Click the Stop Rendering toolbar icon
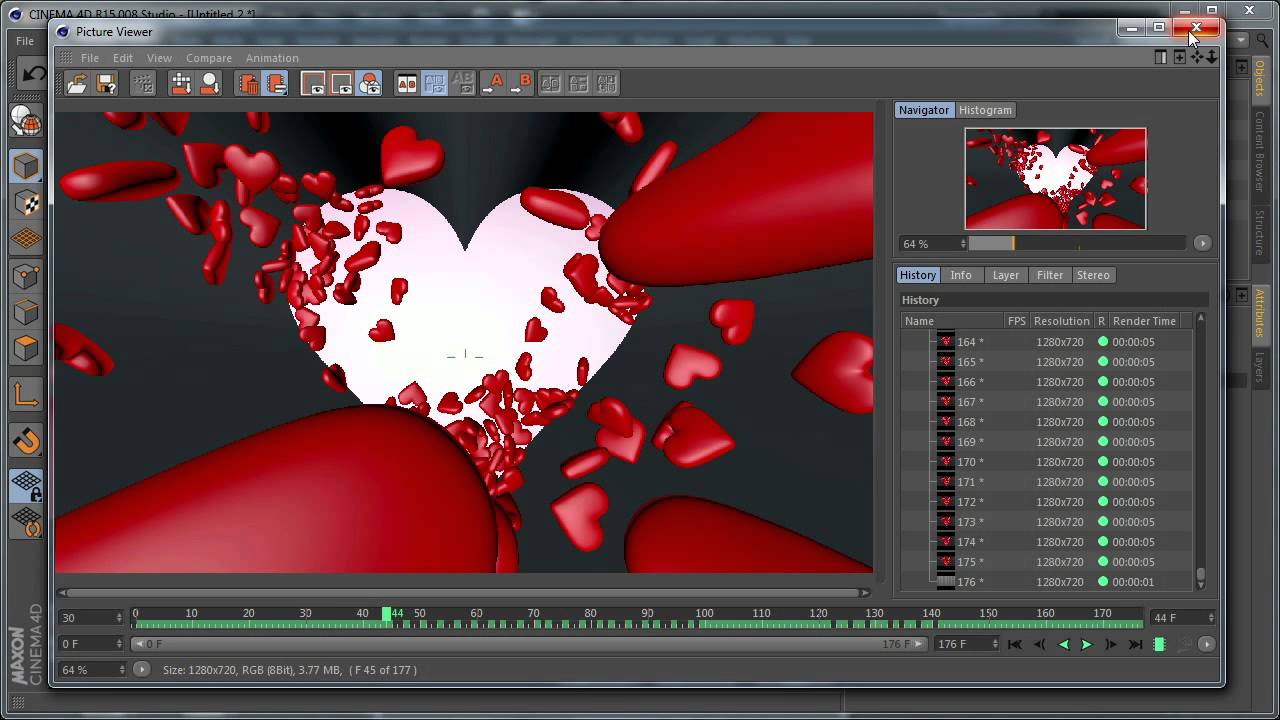1280x720 pixels. (x=143, y=84)
